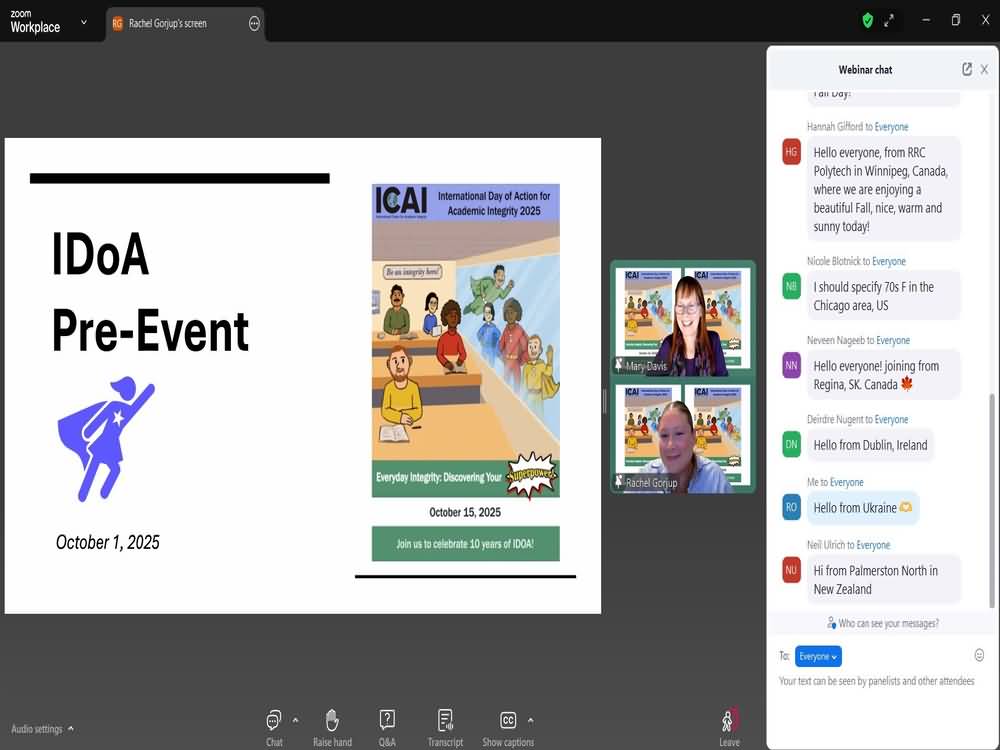1000x750 pixels.
Task: Click the green encryption shield icon
Action: [x=867, y=20]
